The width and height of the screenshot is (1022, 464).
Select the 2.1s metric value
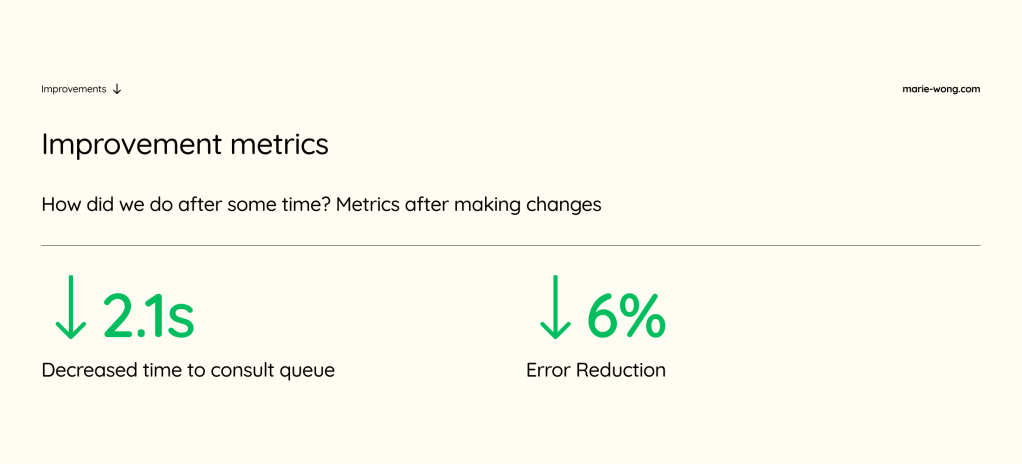coord(148,316)
